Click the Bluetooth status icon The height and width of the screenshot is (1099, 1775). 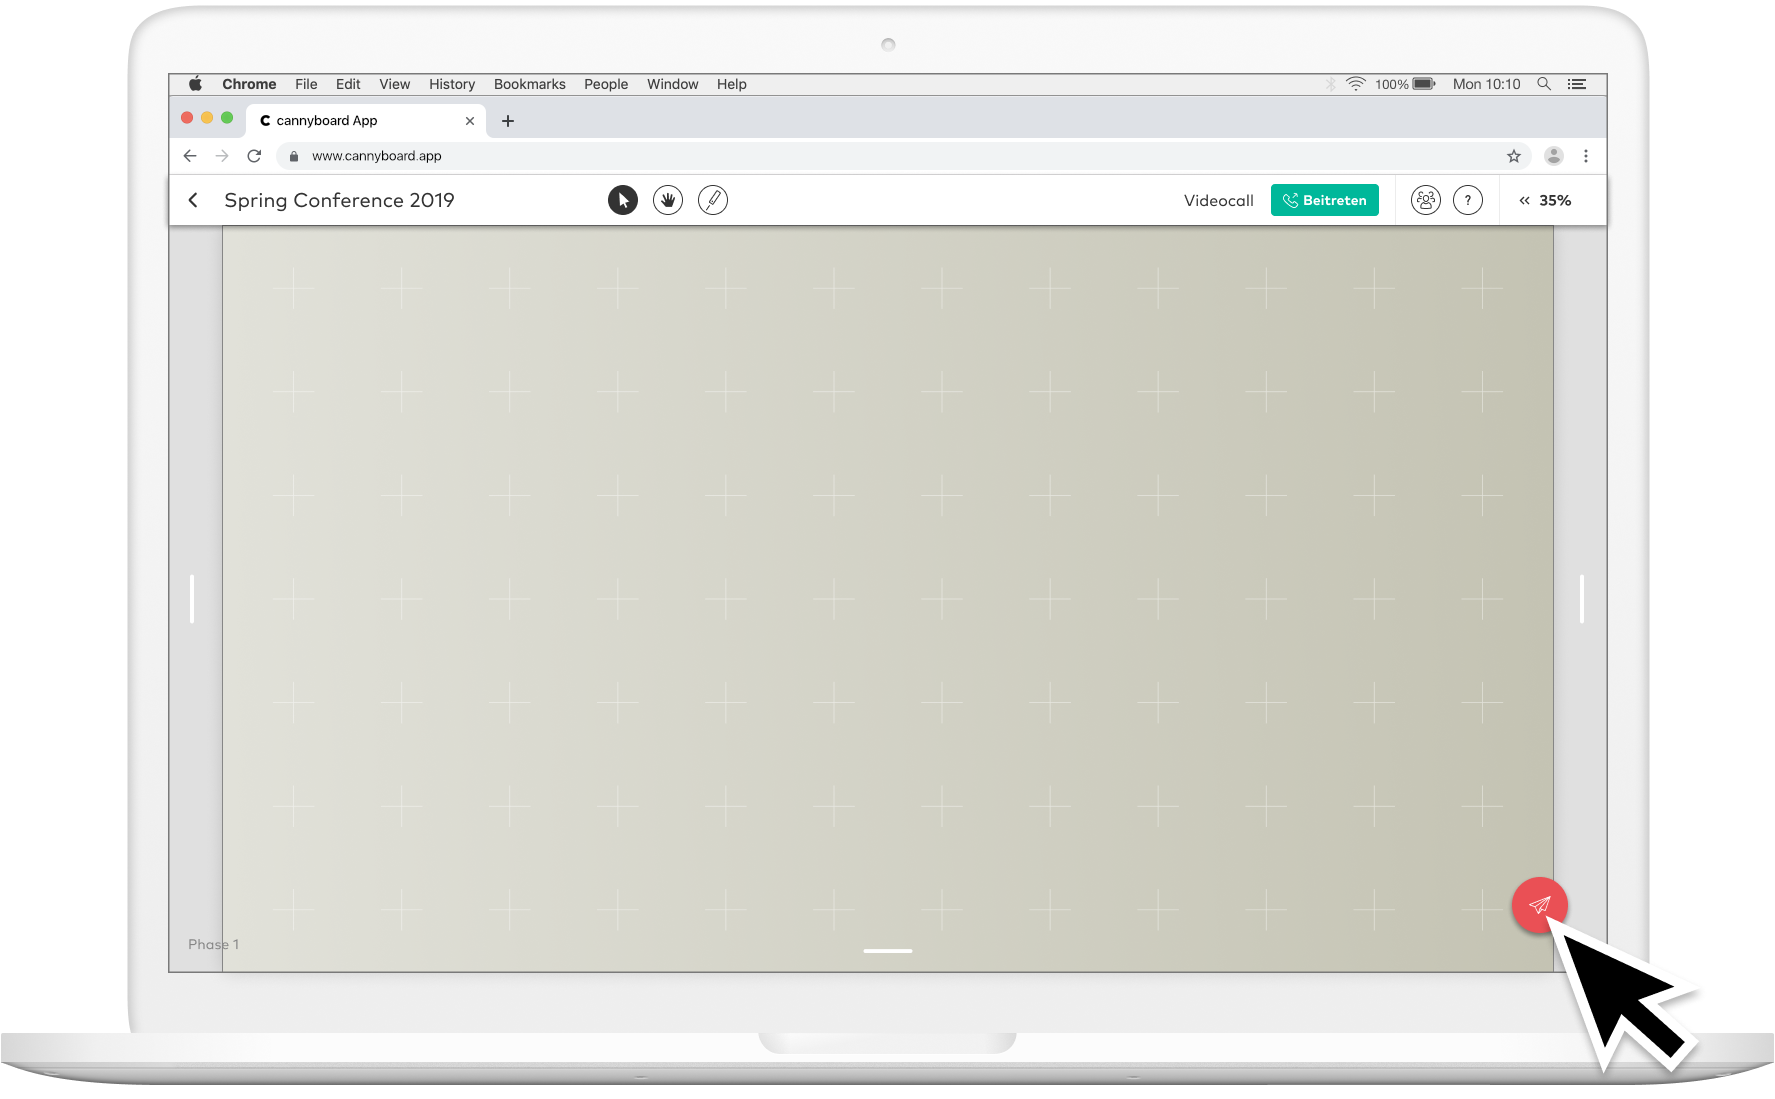click(1331, 84)
